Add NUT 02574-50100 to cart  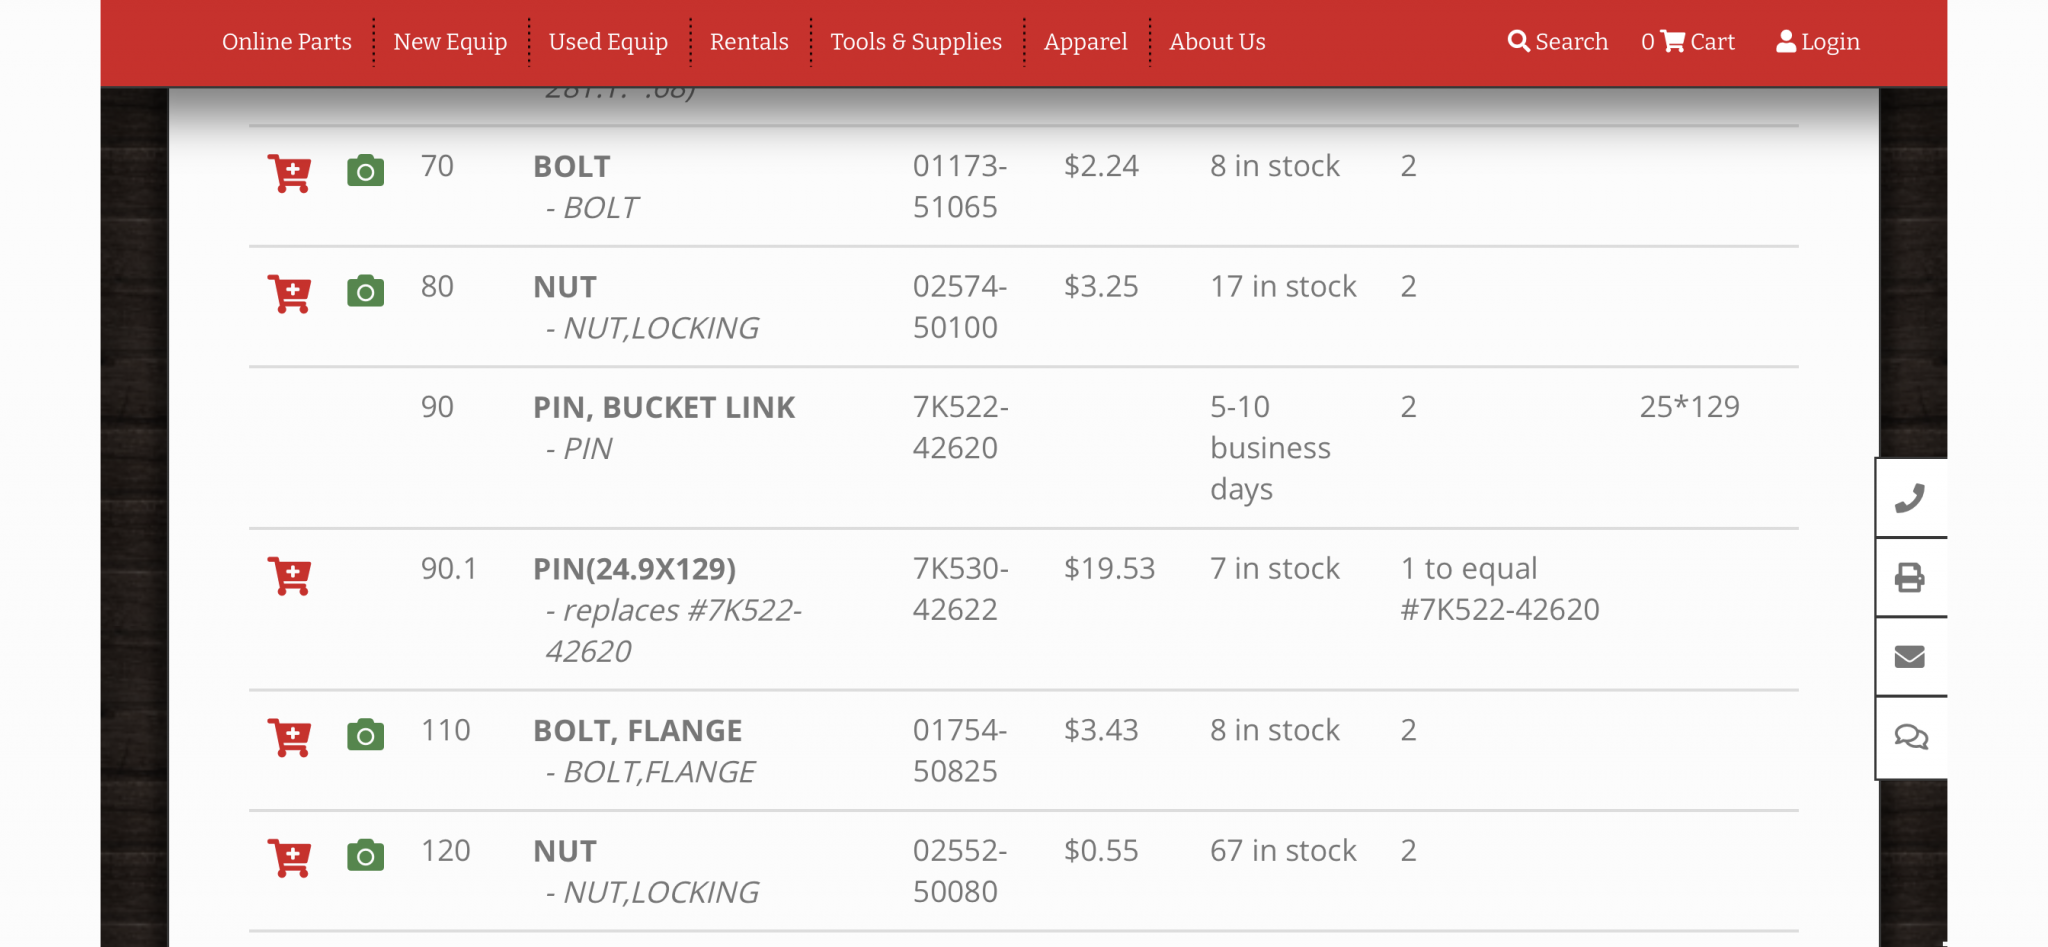click(290, 294)
